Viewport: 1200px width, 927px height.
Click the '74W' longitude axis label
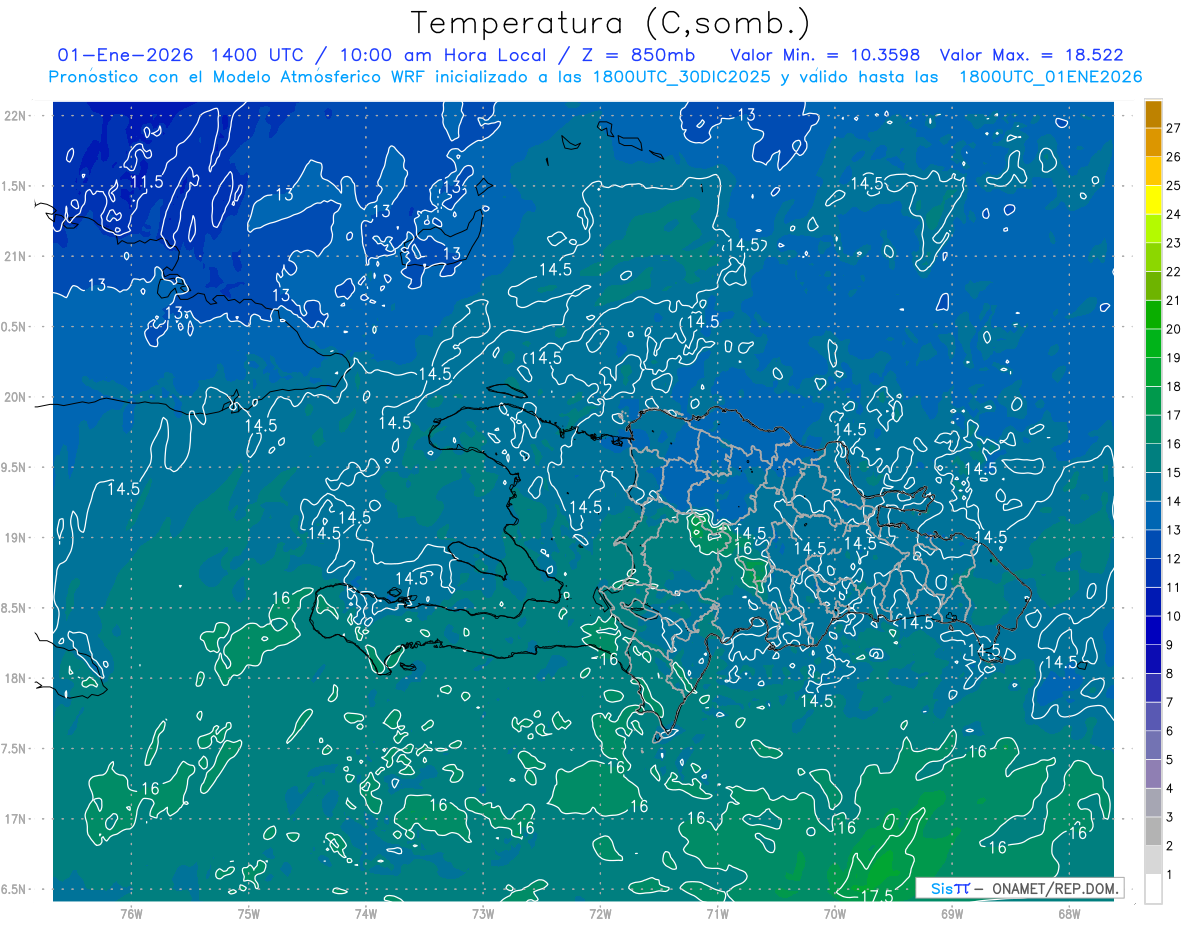click(365, 914)
